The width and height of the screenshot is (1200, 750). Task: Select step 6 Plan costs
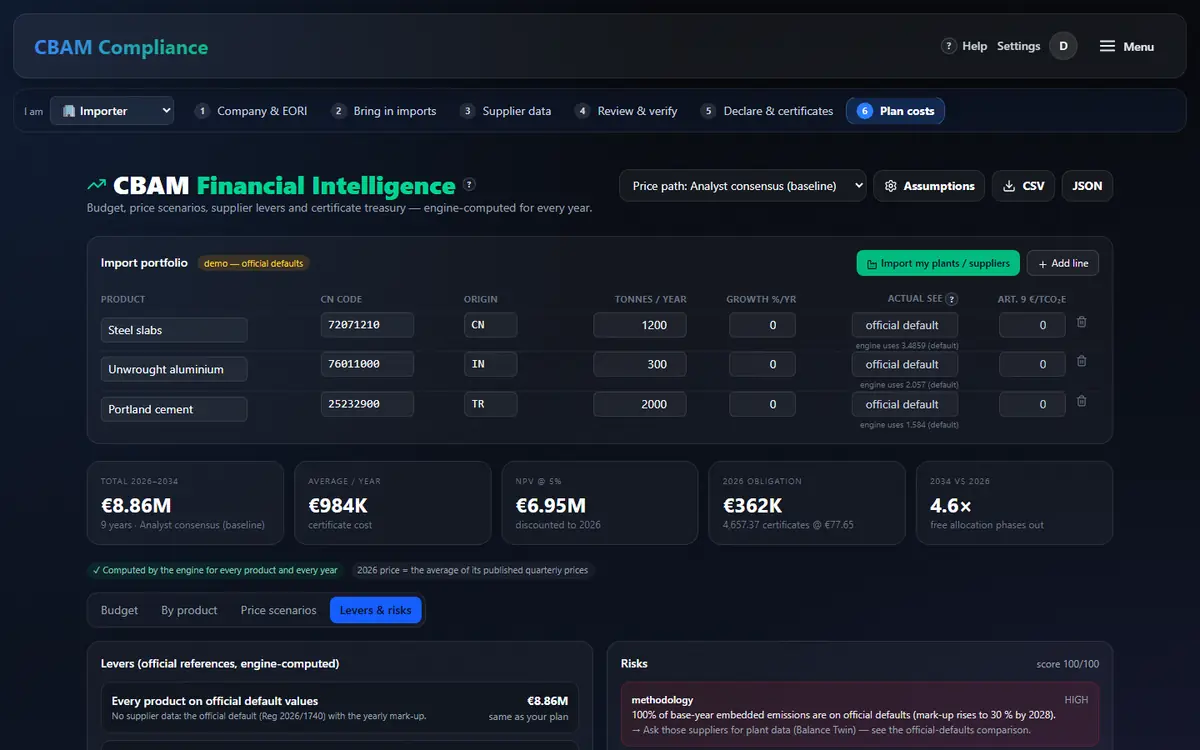click(895, 111)
